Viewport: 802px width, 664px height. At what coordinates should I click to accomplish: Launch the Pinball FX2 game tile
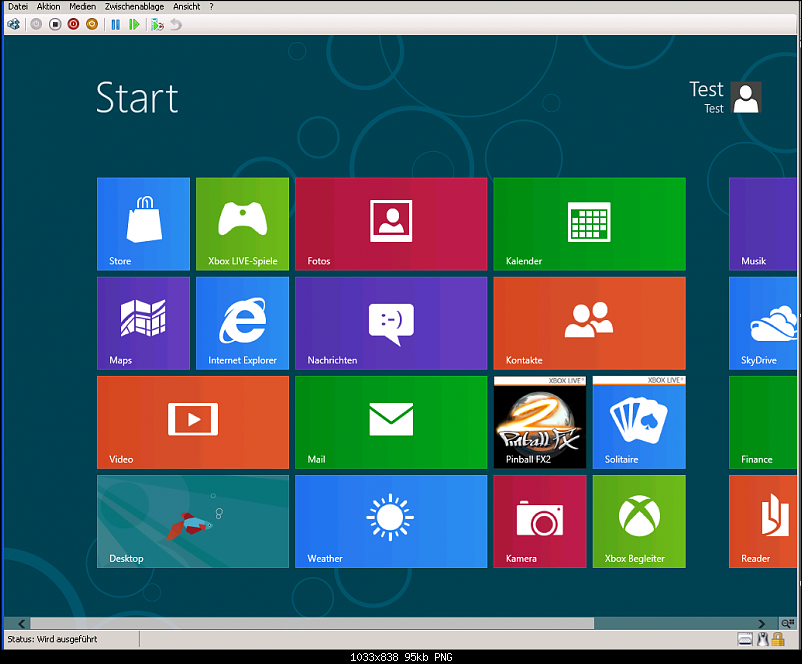(x=540, y=422)
